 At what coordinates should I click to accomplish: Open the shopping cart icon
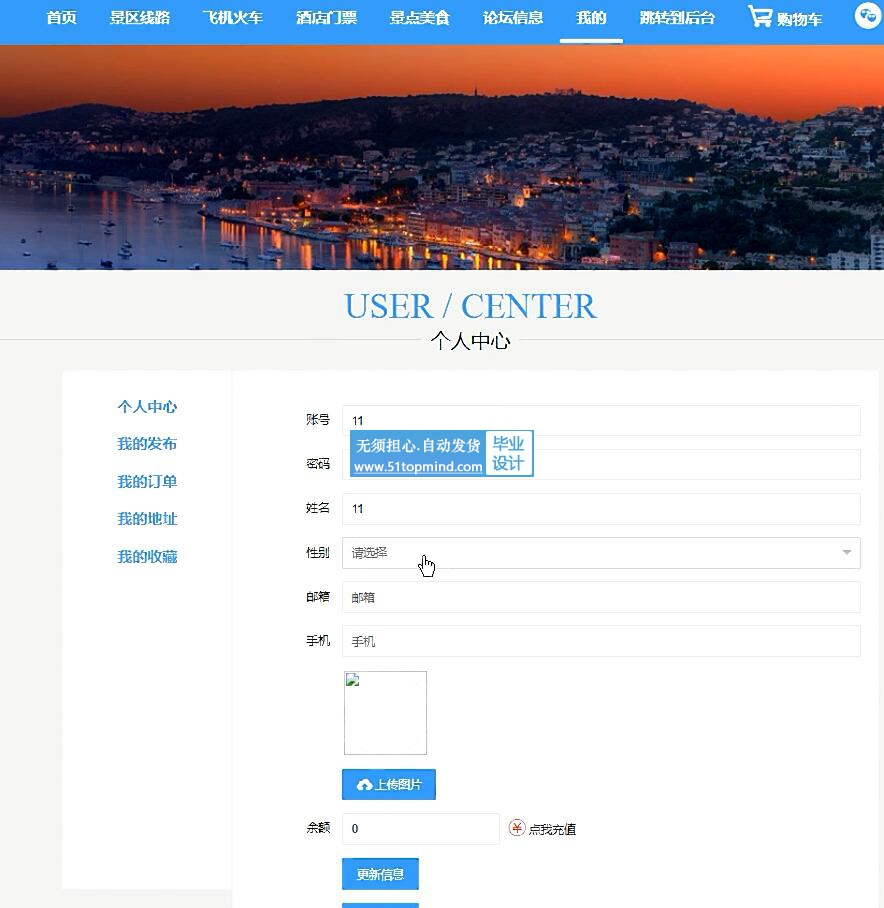click(760, 16)
